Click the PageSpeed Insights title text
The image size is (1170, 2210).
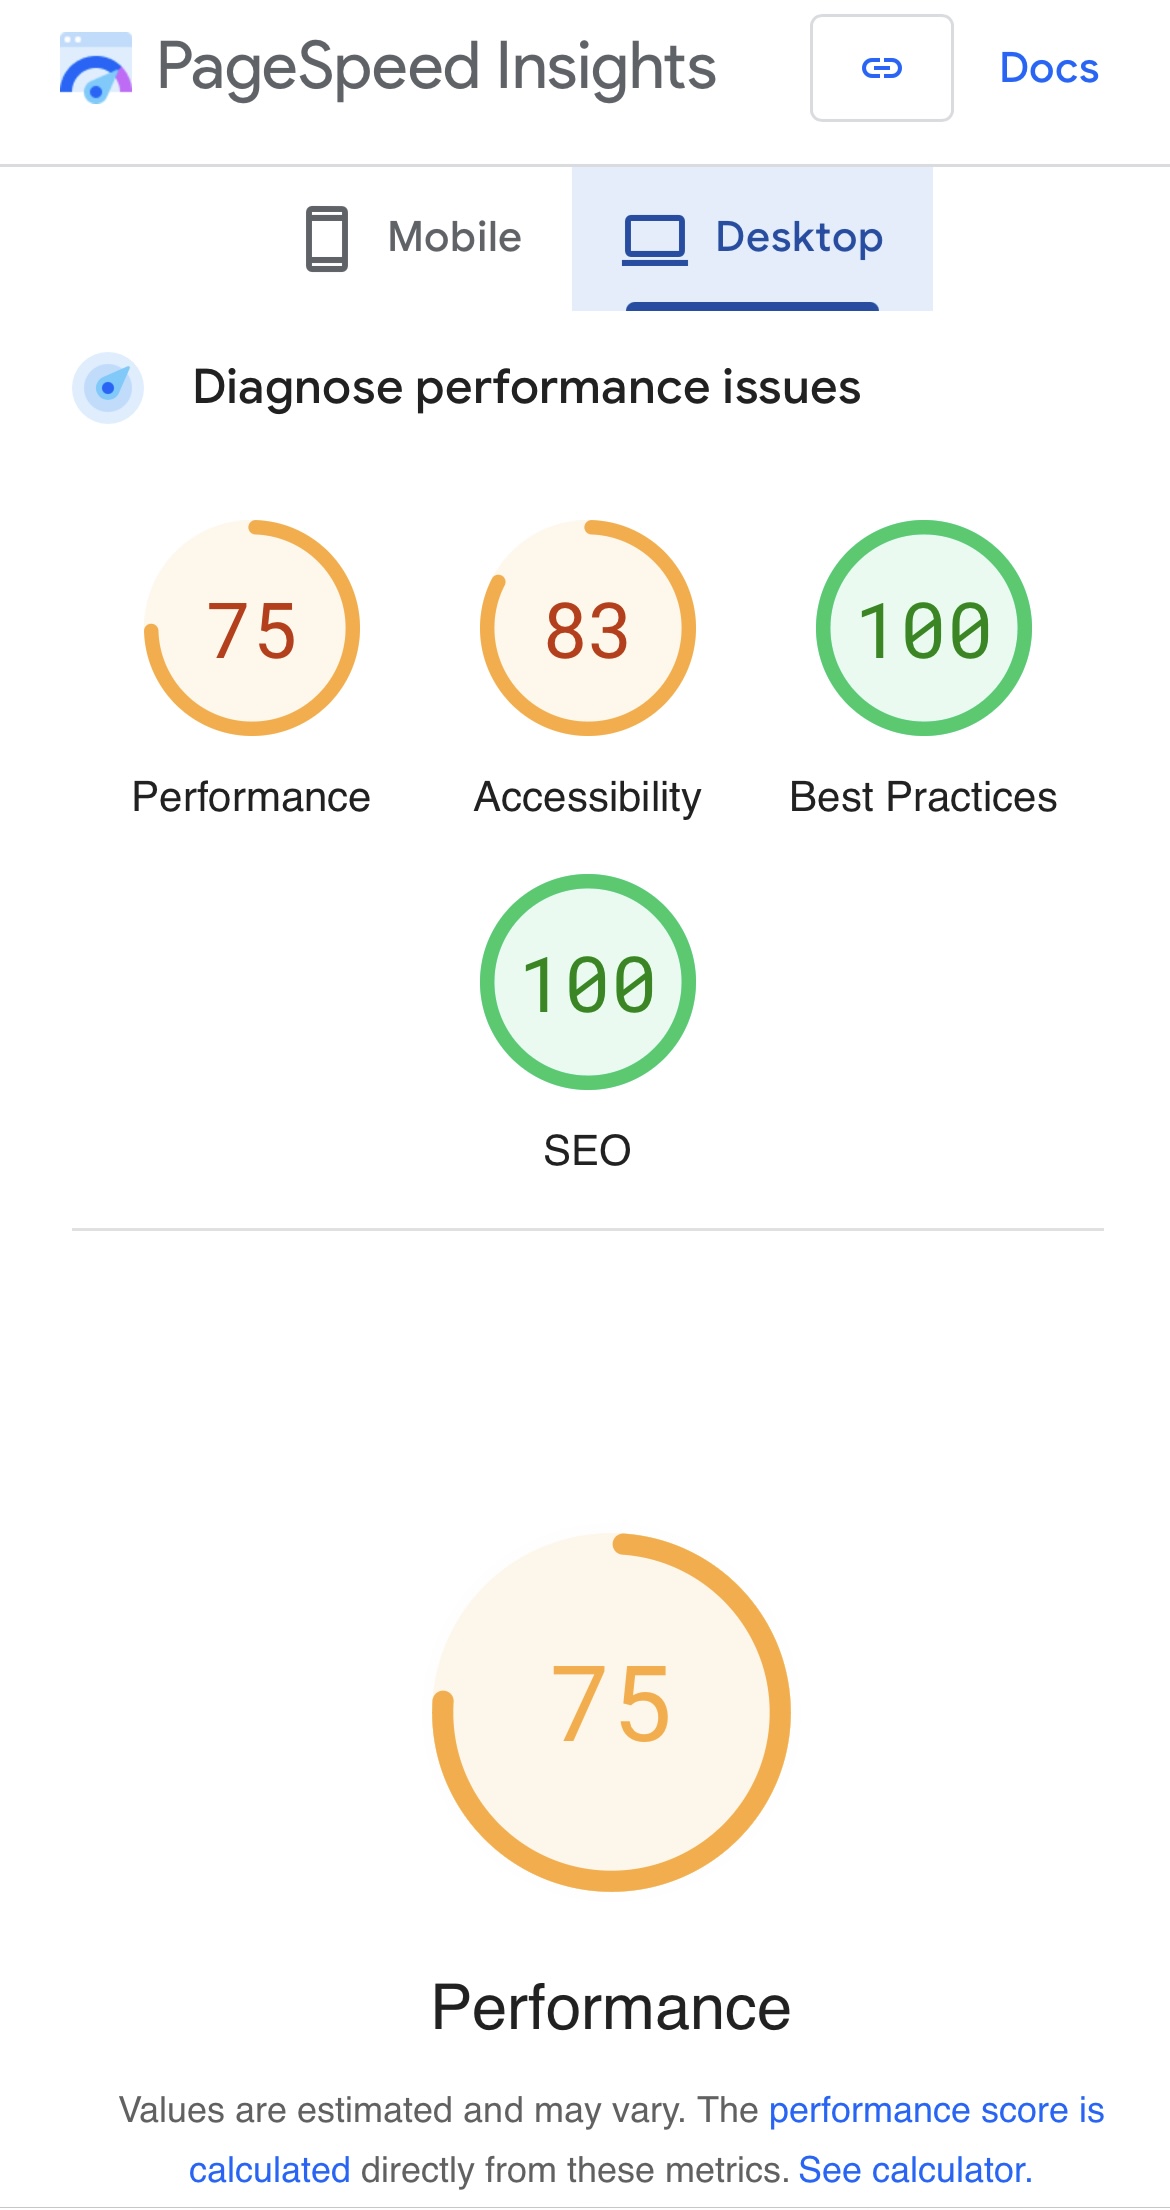pyautogui.click(x=437, y=68)
